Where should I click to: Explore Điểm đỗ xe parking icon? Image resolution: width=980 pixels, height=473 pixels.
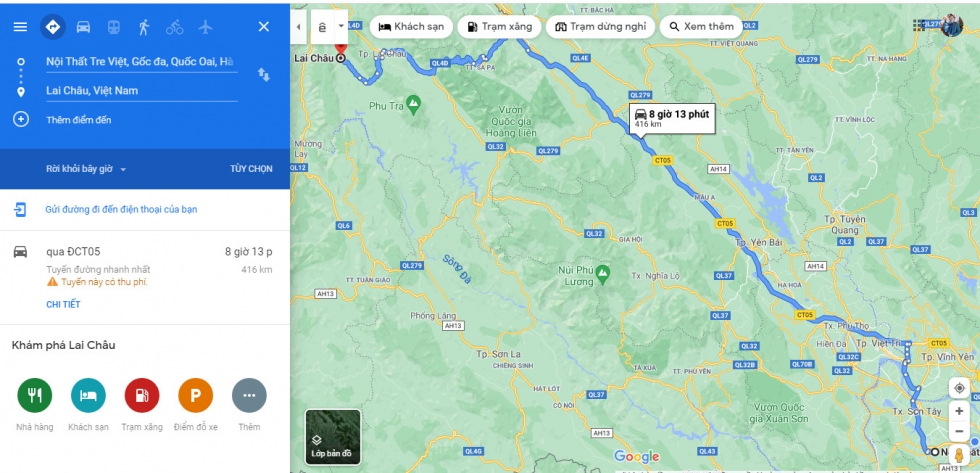pyautogui.click(x=196, y=396)
